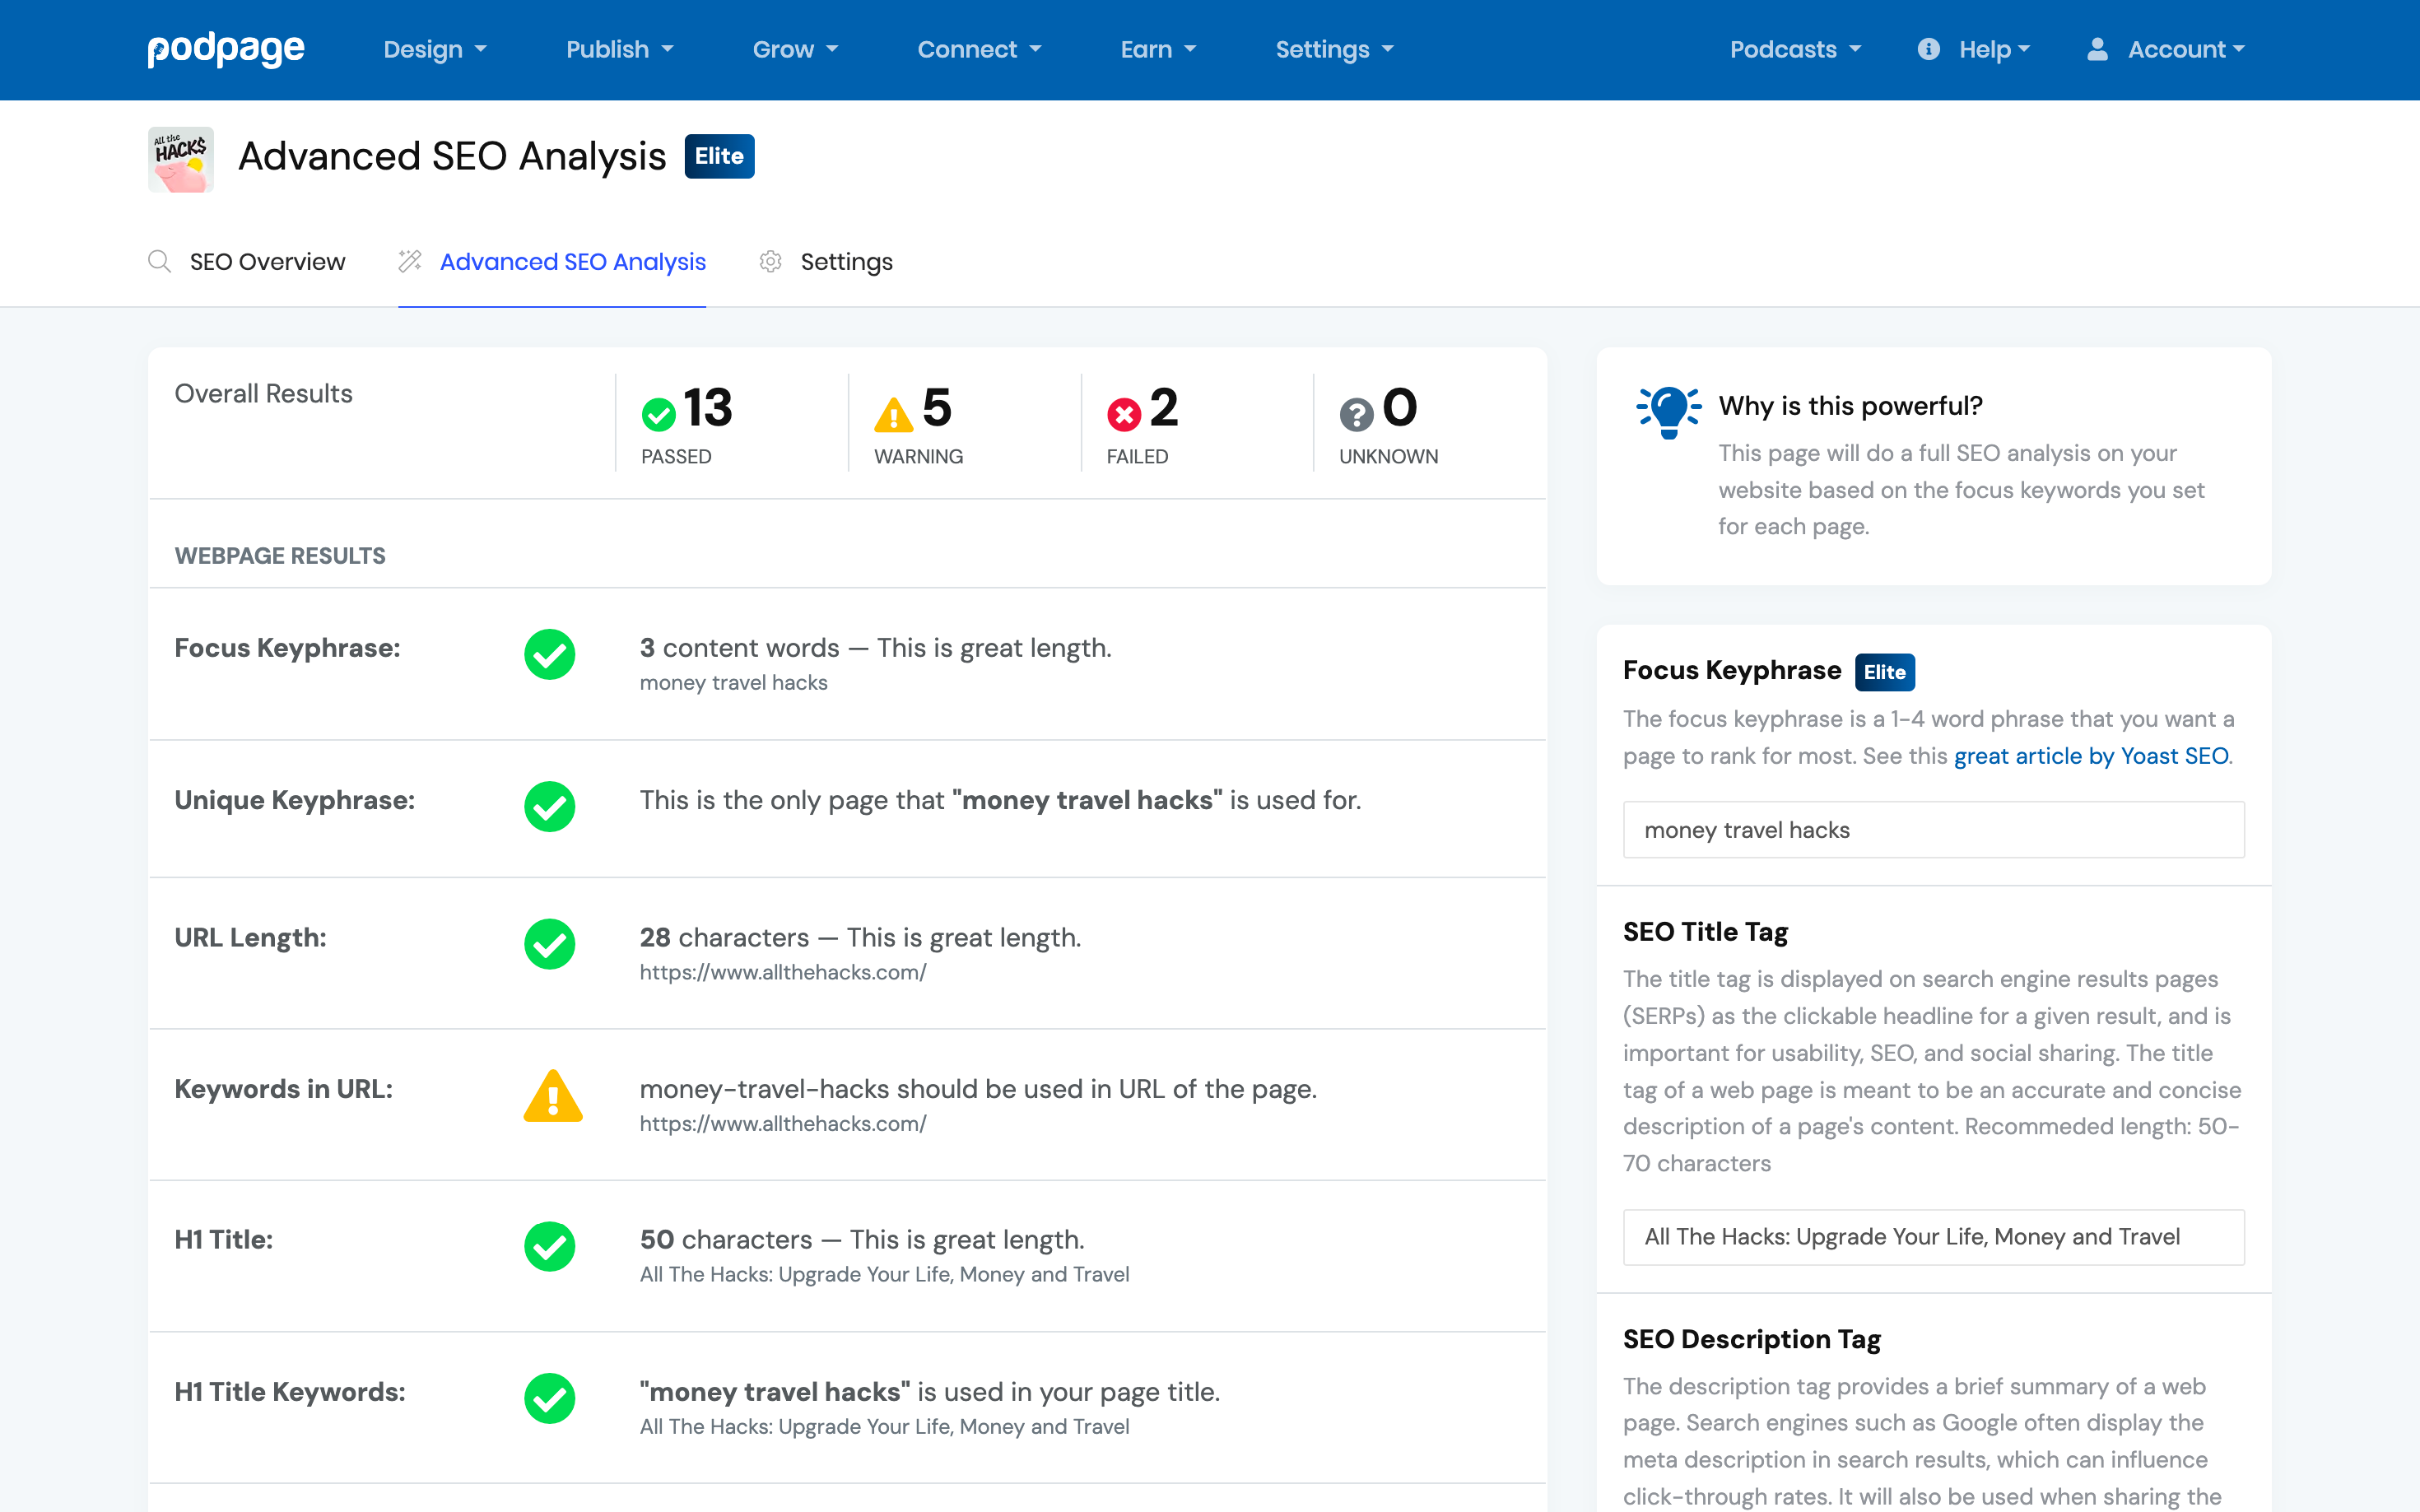Click the green passed checkmark beside 13
Screen dimensions: 2420x1512
point(659,414)
